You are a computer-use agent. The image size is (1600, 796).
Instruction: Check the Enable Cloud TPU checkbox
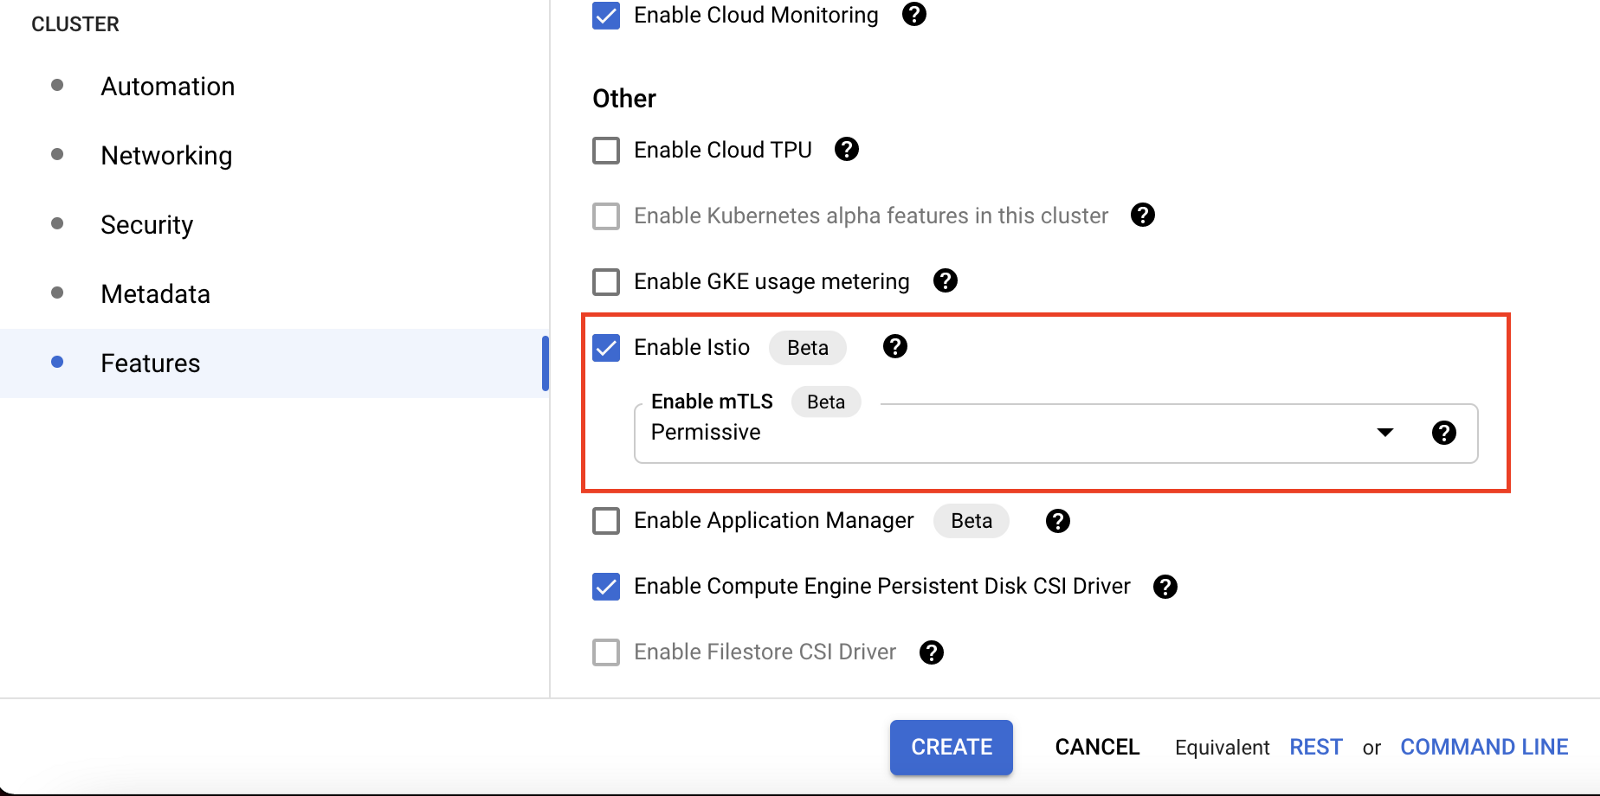(x=606, y=150)
